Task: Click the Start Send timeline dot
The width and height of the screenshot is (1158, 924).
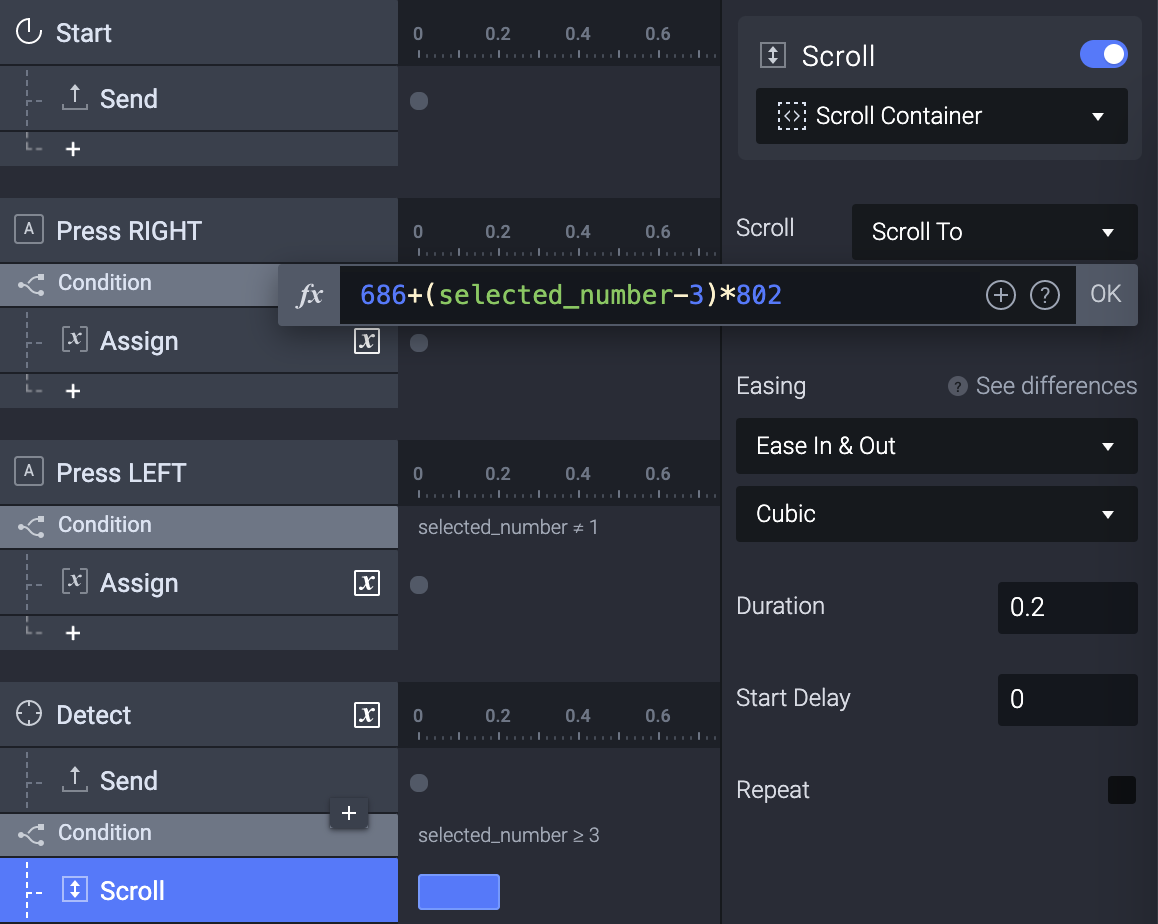Action: [x=419, y=101]
